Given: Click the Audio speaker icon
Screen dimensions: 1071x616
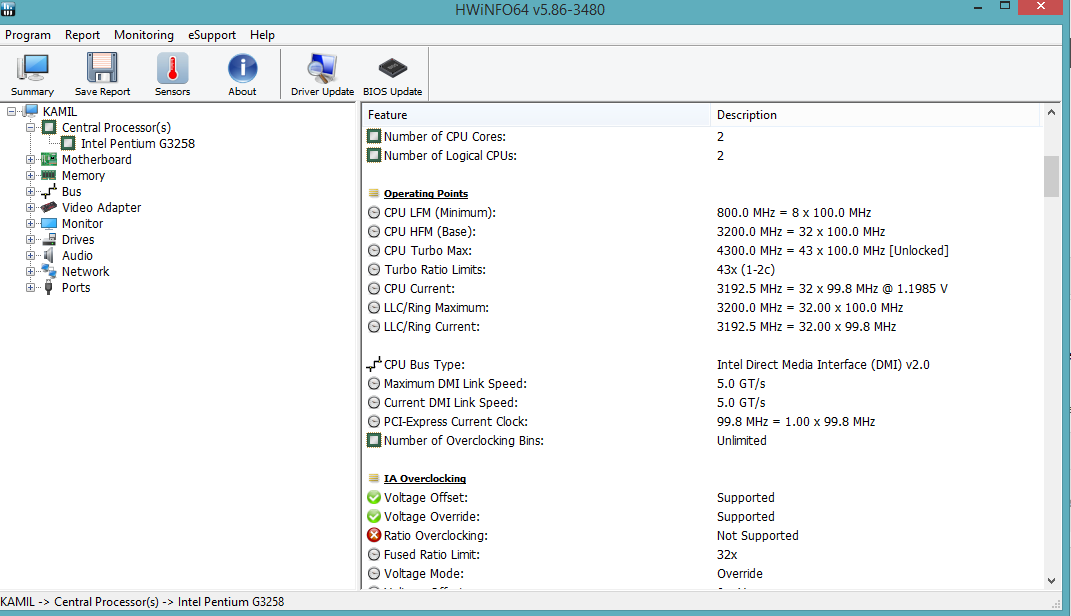Looking at the screenshot, I should coord(49,255).
